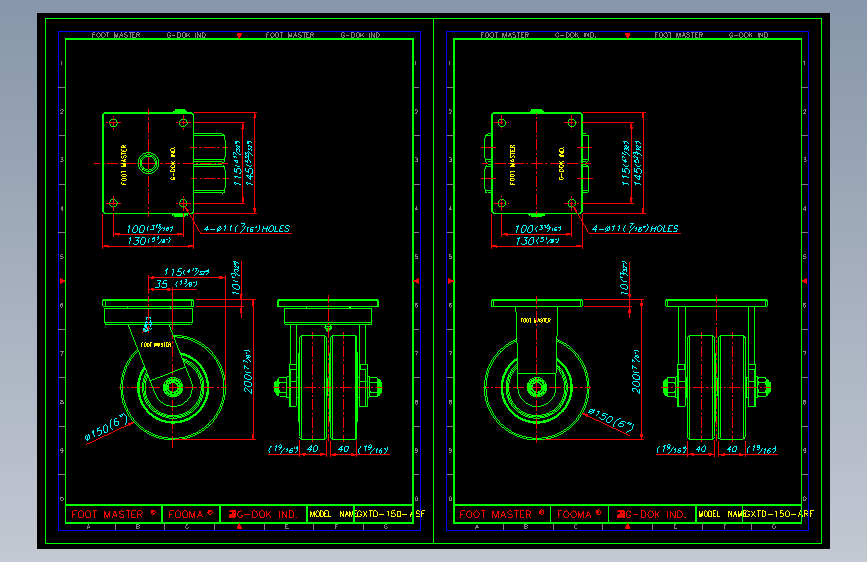Select the 200 height dimension on left sheet
The image size is (867, 562).
pyautogui.click(x=248, y=372)
